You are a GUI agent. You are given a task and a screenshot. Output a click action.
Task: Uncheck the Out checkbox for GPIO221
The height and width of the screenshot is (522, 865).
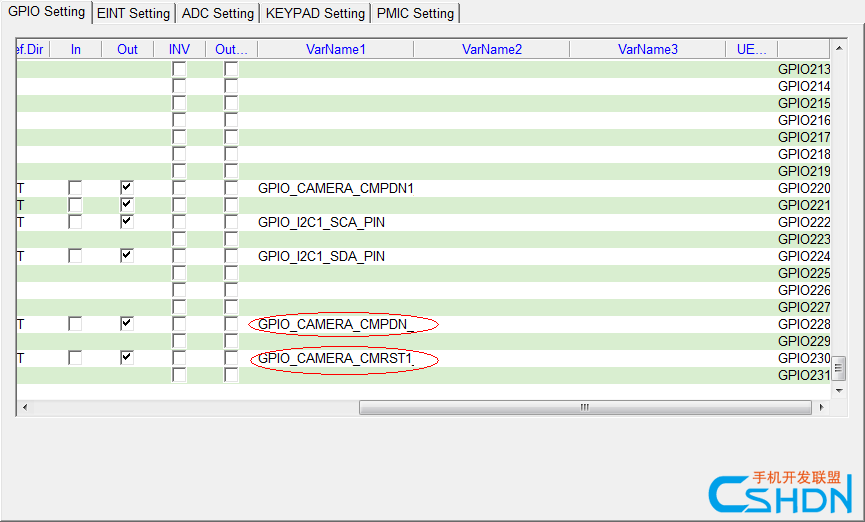pos(127,205)
